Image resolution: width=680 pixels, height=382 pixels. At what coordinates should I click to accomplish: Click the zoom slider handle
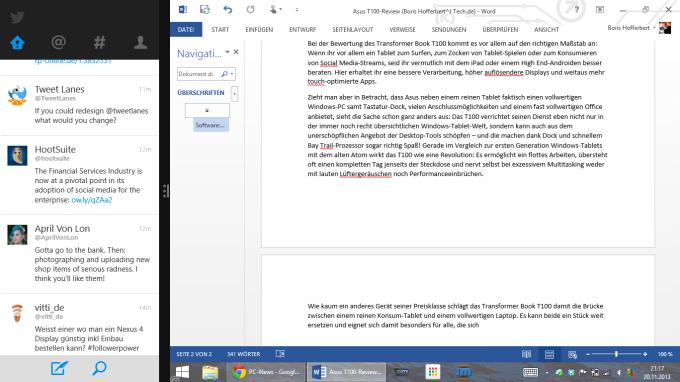coord(616,354)
